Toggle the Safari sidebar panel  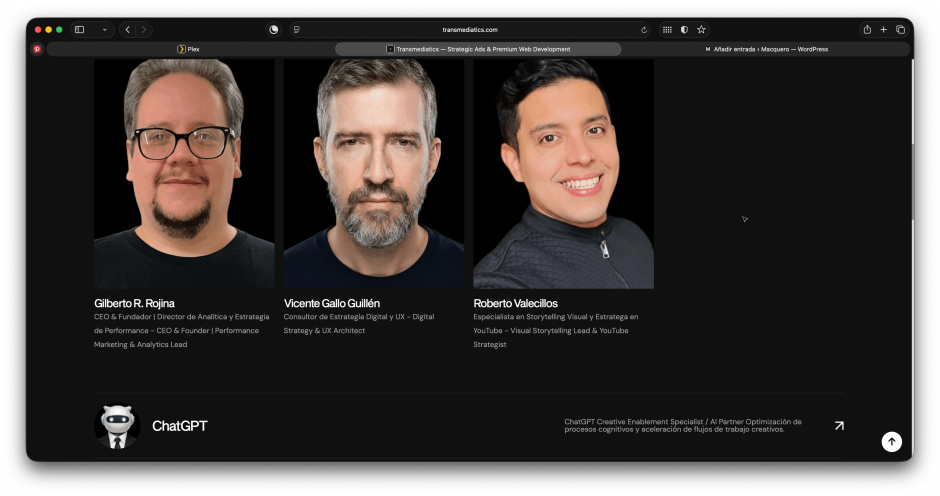point(80,30)
